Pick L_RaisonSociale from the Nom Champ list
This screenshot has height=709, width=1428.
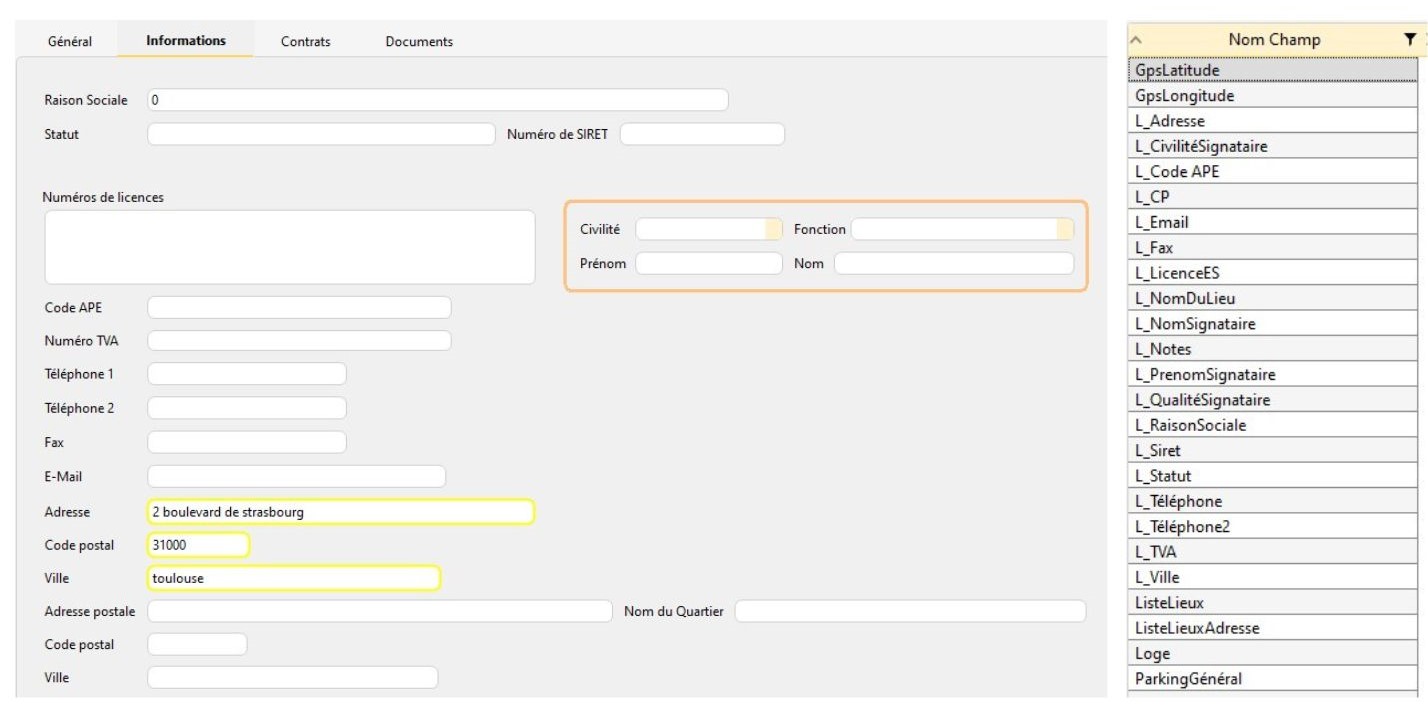1270,425
